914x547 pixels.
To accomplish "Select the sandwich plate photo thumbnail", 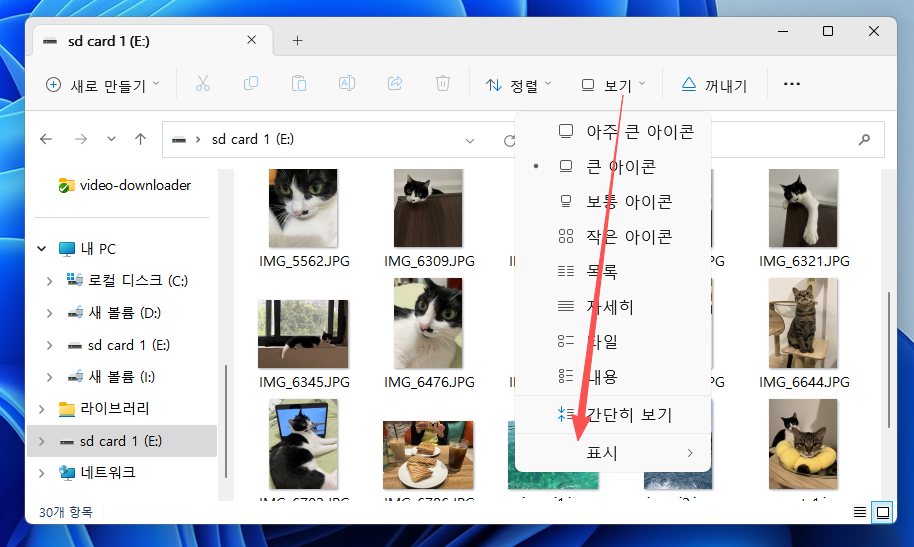I will click(428, 455).
